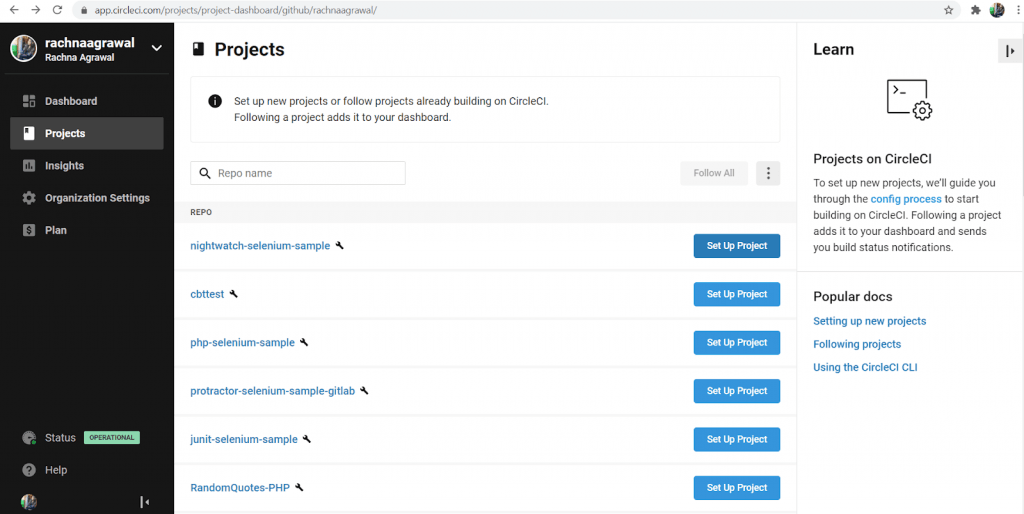Screen dimensions: 1024x514
Task: Click the wrench icon beside RandomQuotes-PHP
Action: pos(299,487)
